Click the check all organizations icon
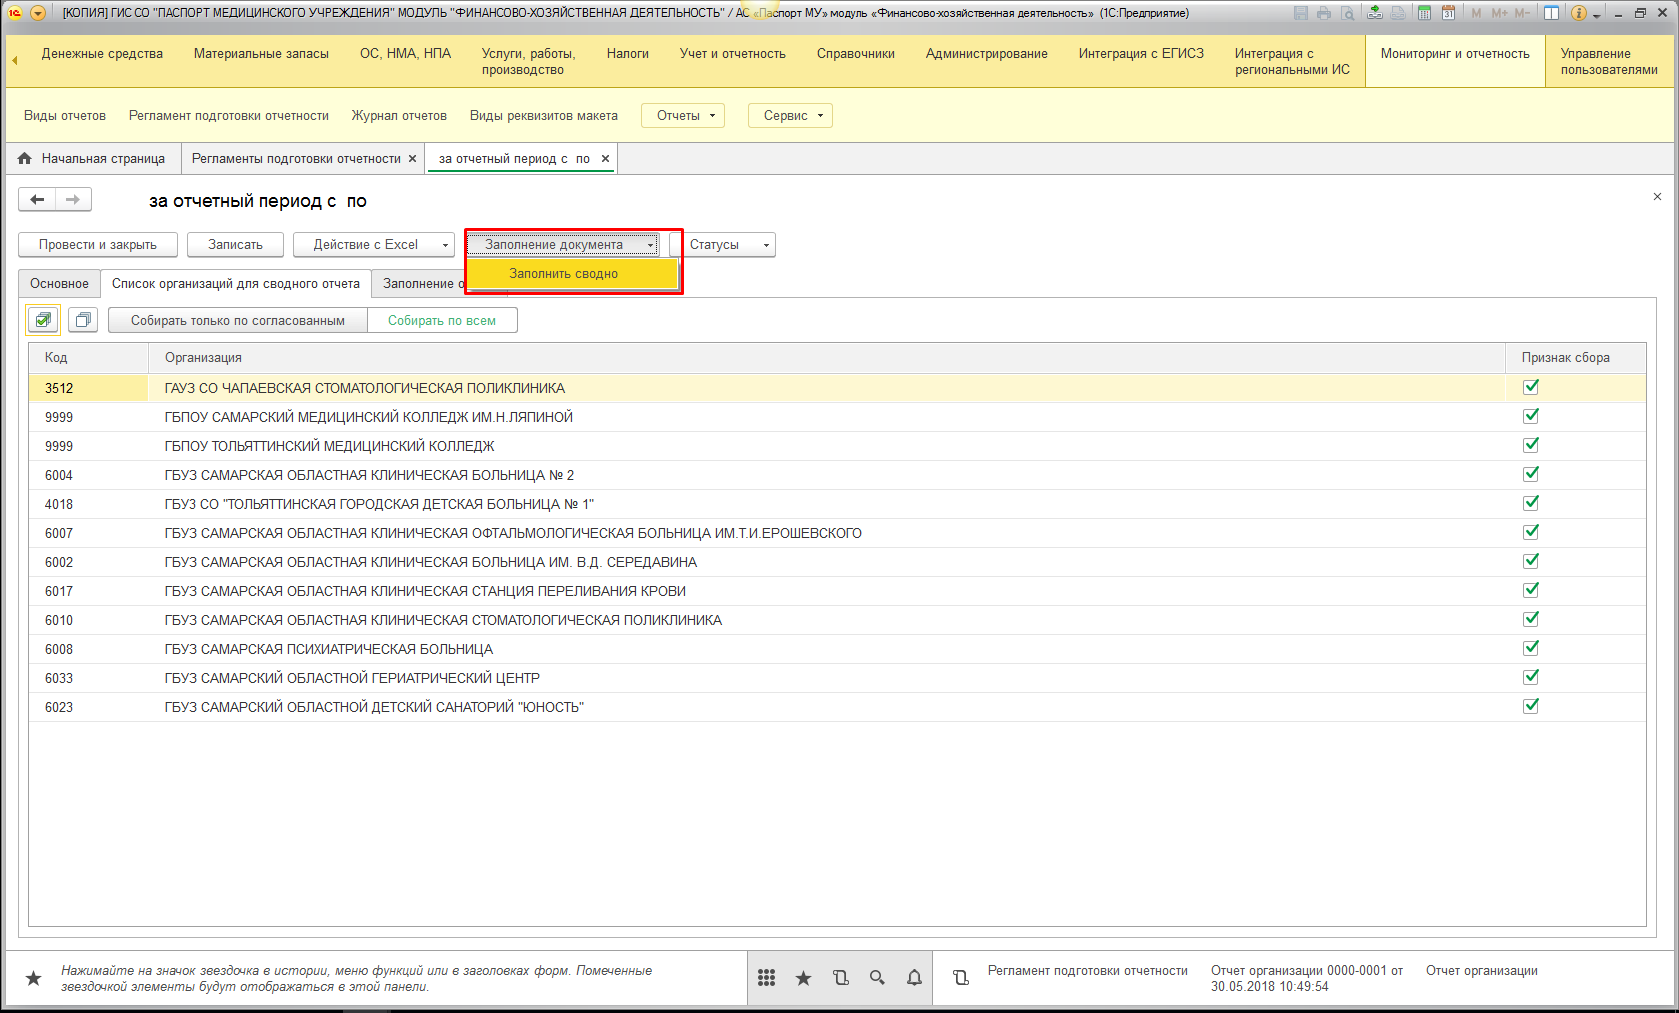 pyautogui.click(x=43, y=320)
